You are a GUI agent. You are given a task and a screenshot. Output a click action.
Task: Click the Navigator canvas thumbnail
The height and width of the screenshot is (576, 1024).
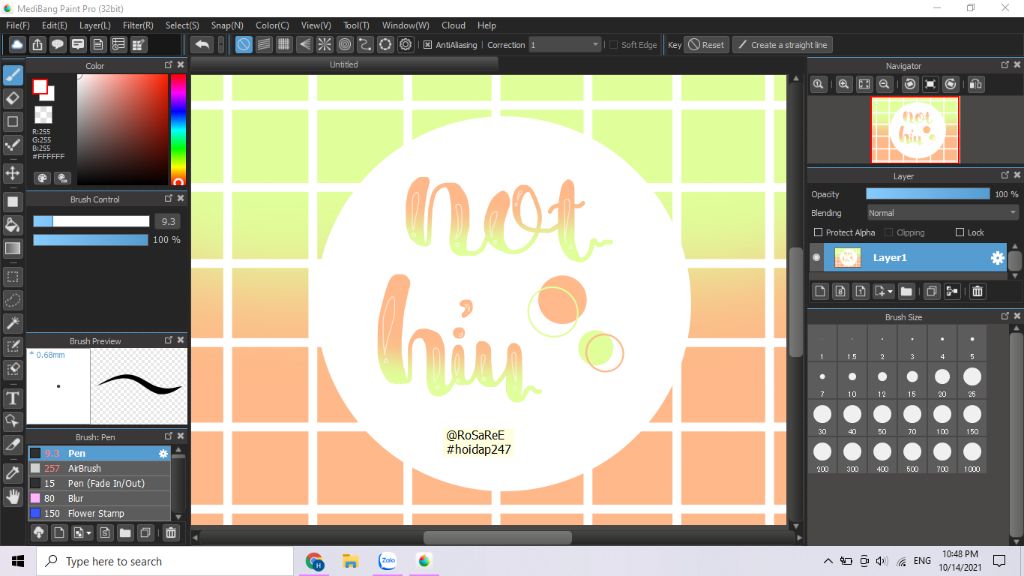point(915,130)
